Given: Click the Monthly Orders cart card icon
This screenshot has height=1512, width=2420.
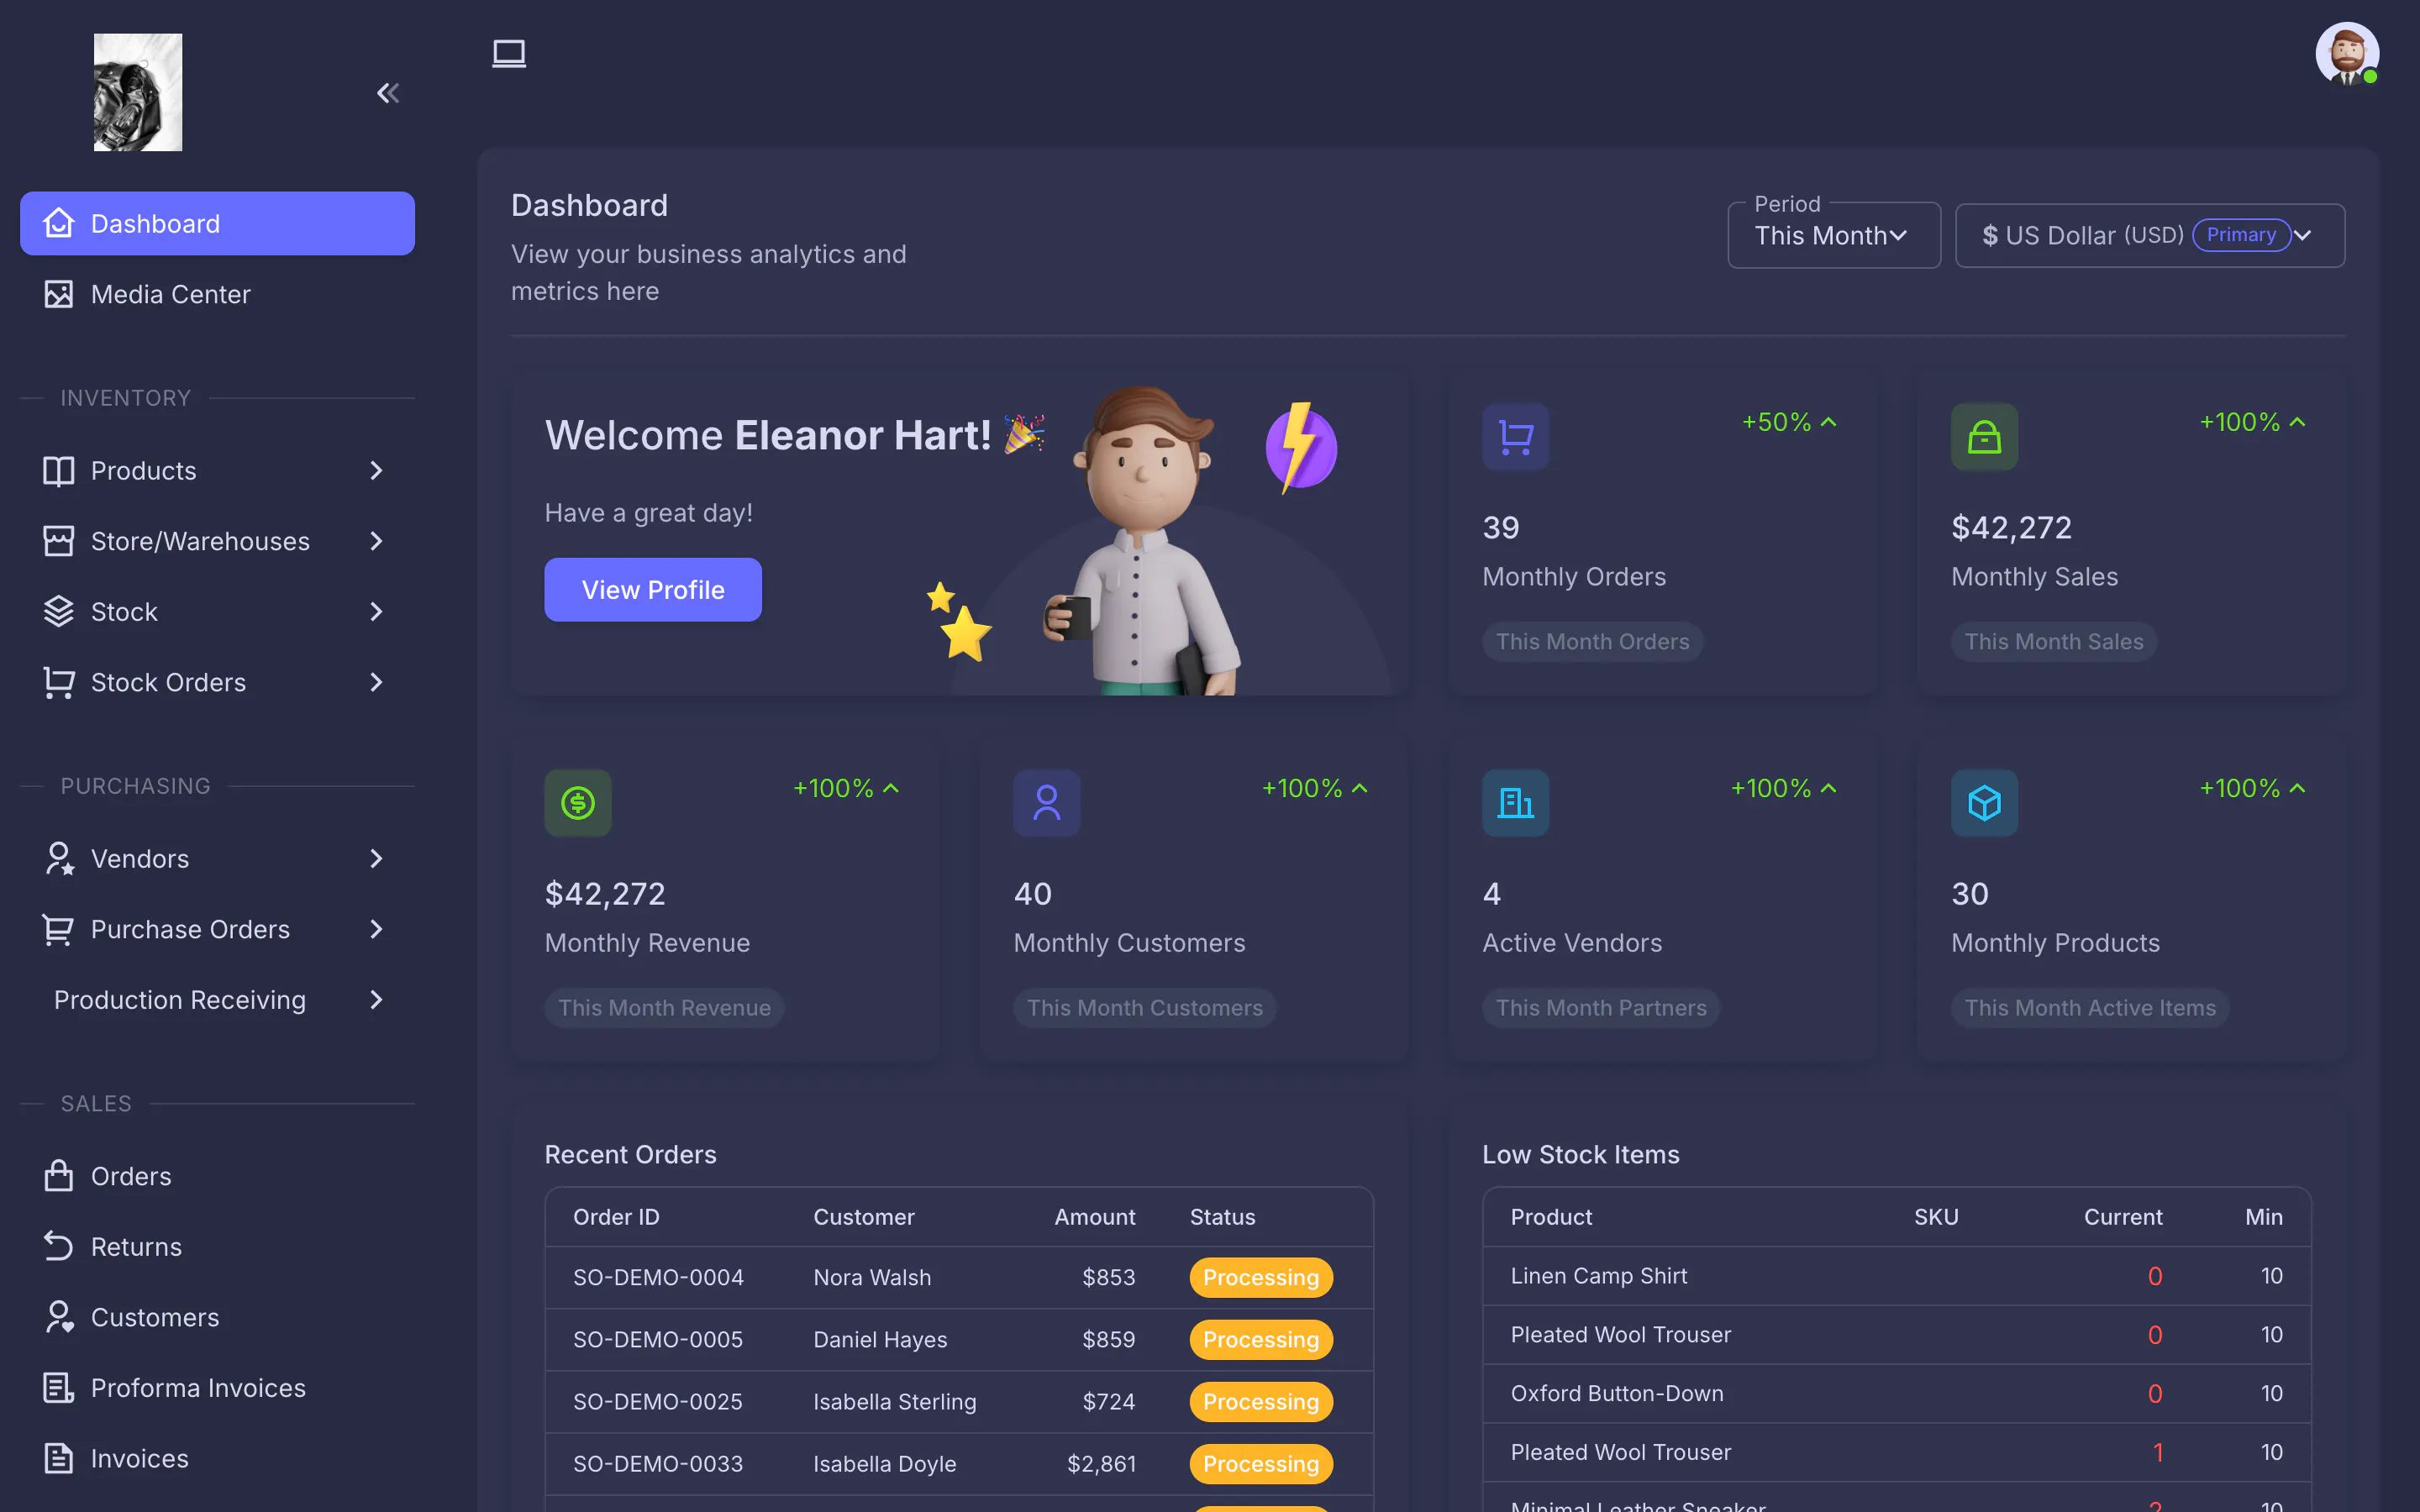Looking at the screenshot, I should 1515,437.
